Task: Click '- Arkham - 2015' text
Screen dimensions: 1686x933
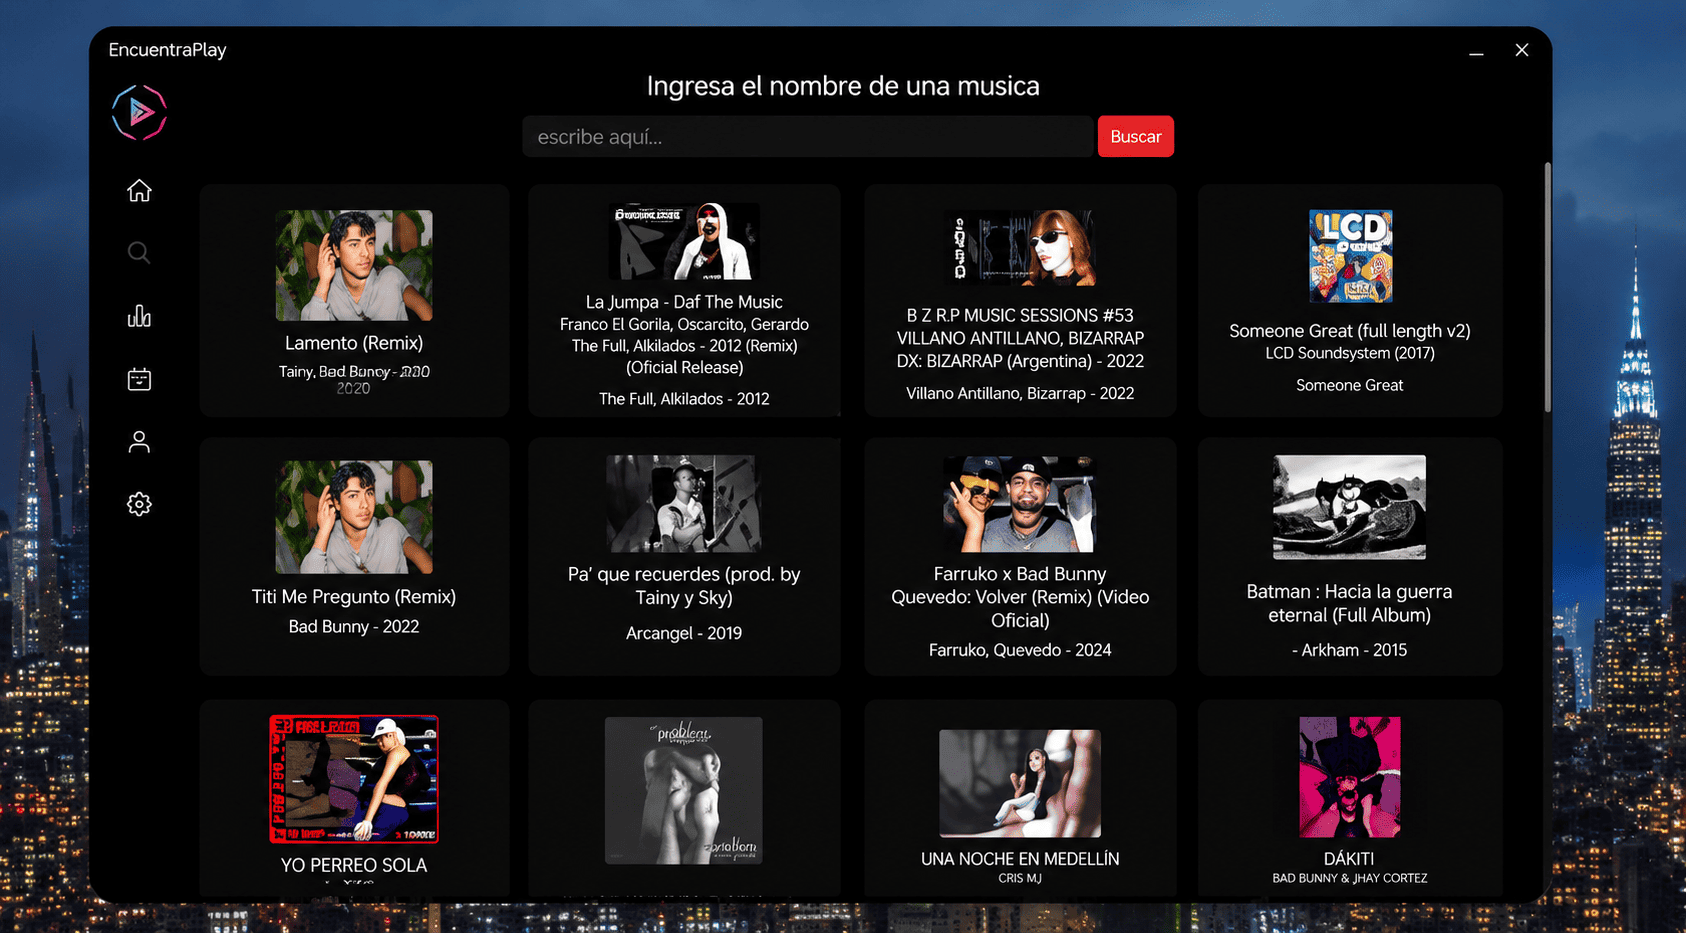Action: pyautogui.click(x=1350, y=650)
